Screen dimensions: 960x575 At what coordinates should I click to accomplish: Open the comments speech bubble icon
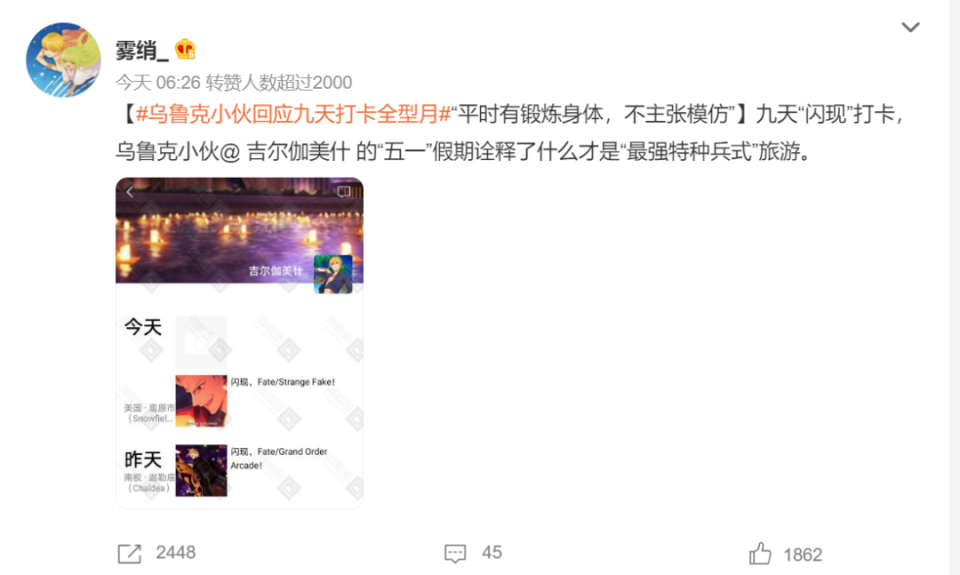[455, 554]
